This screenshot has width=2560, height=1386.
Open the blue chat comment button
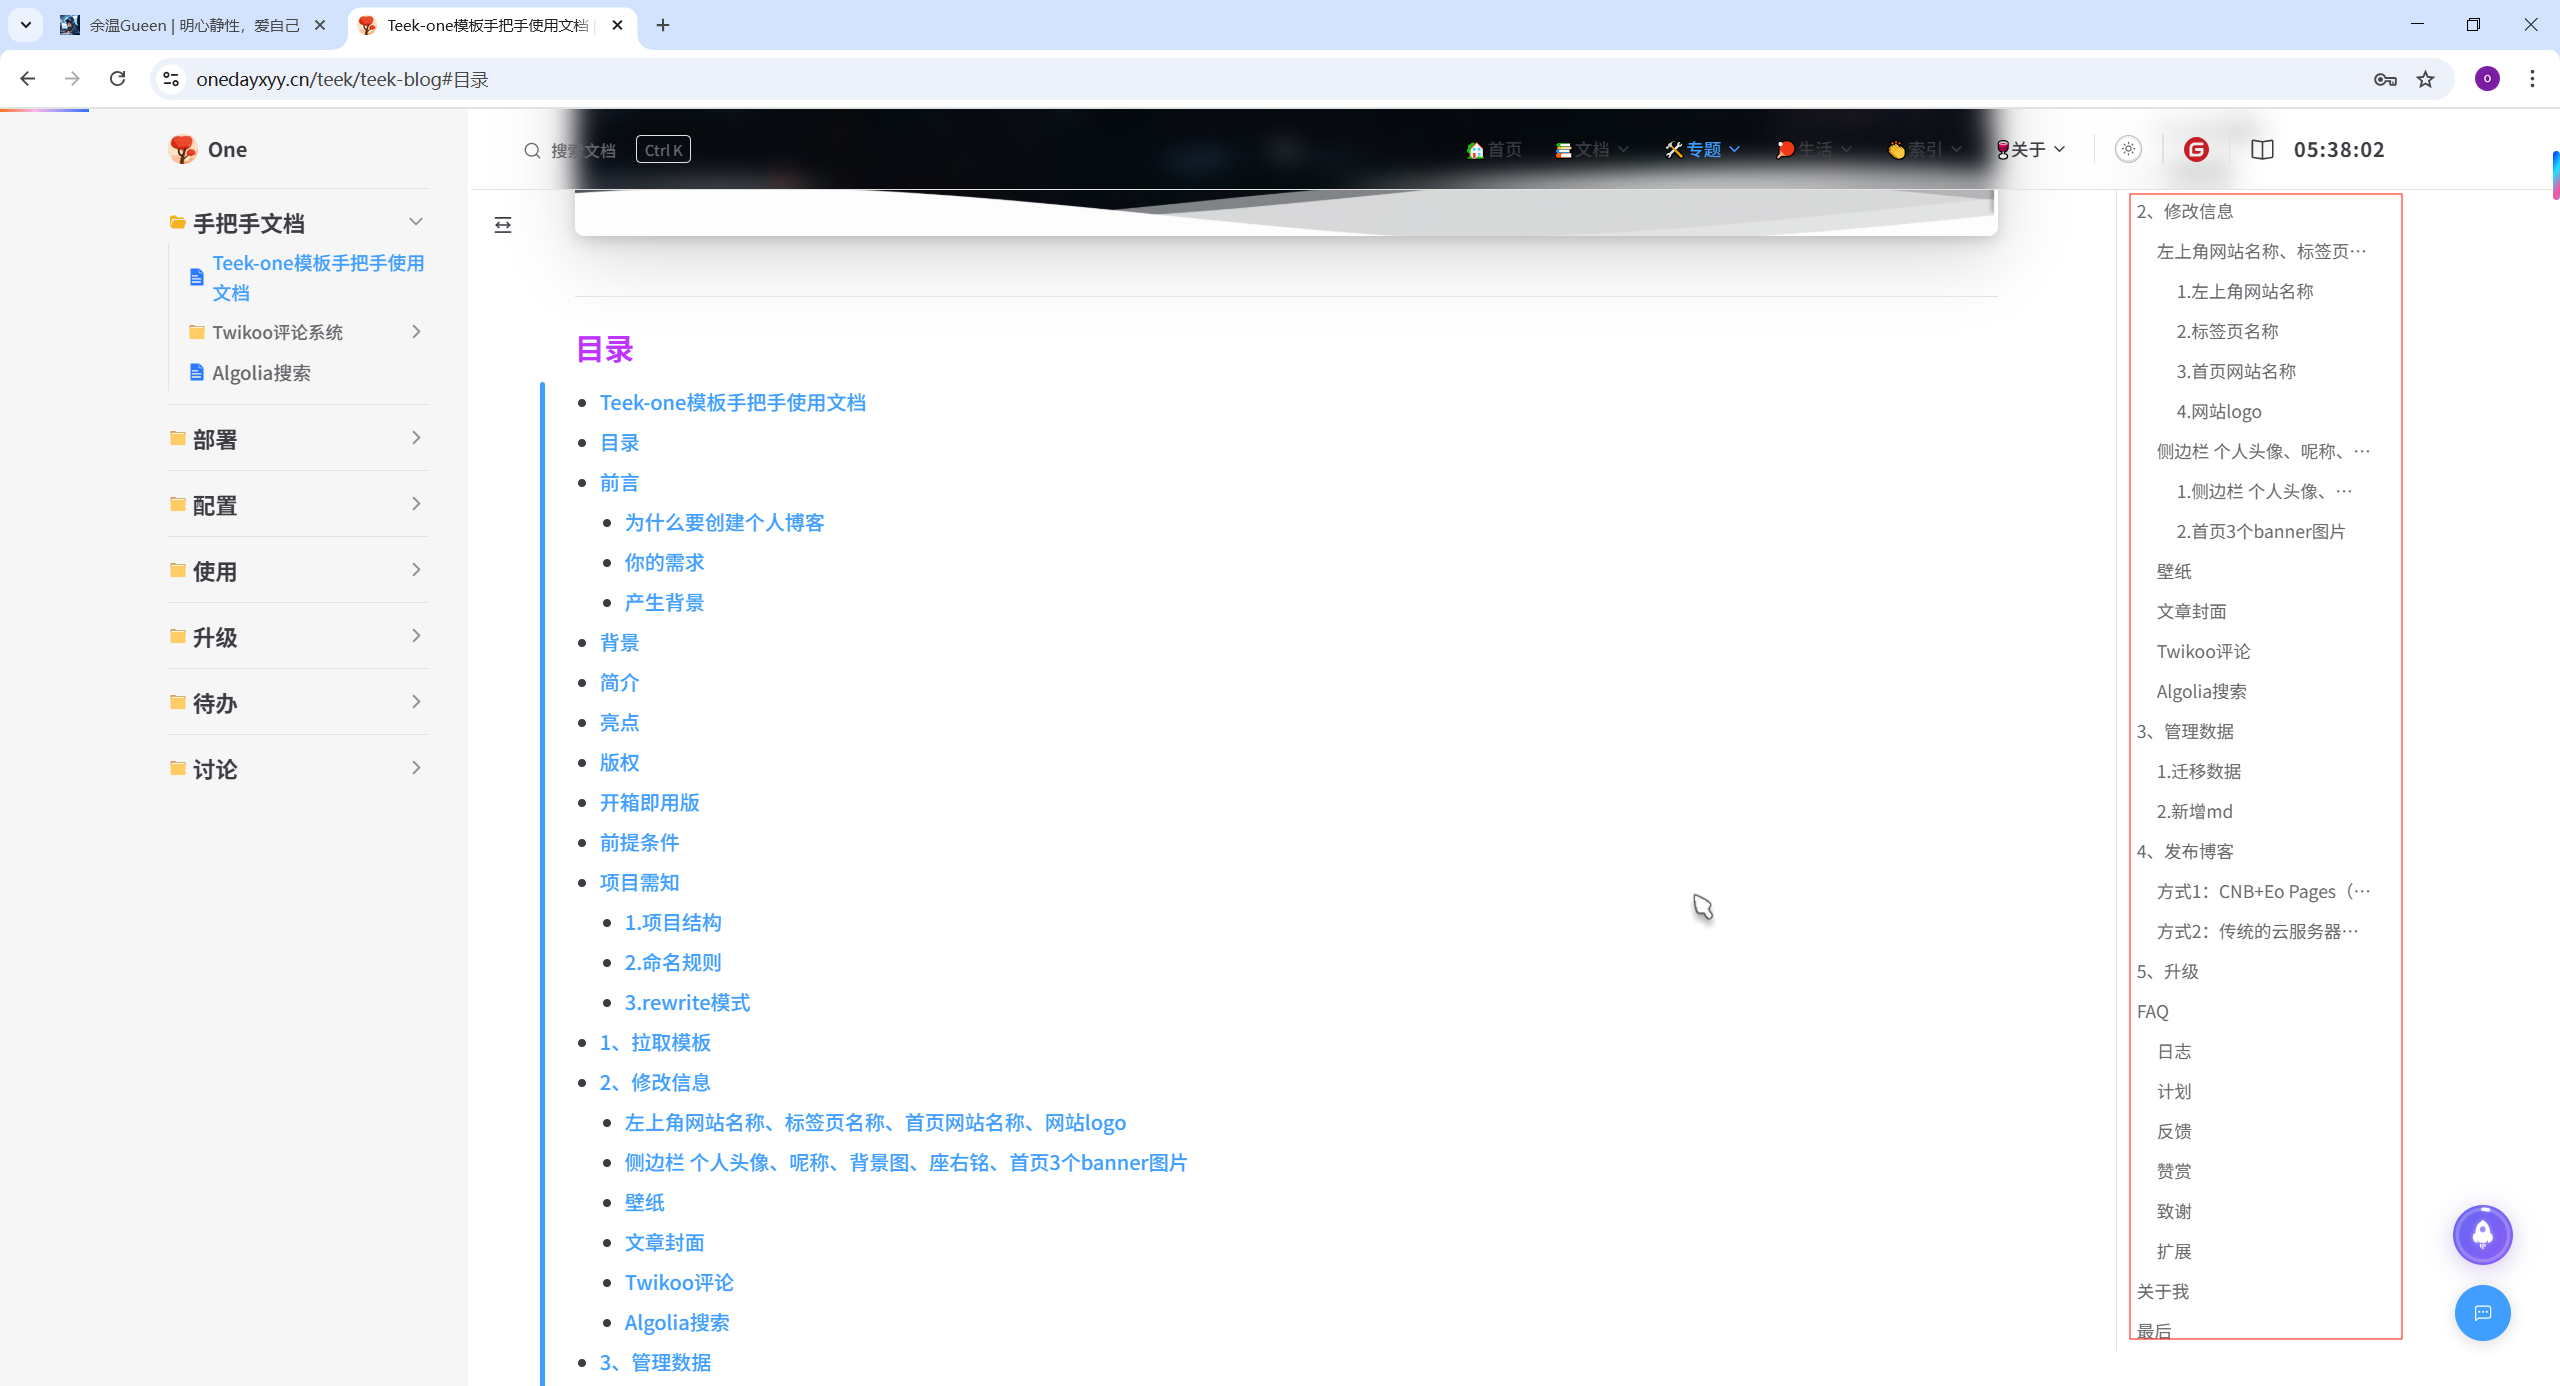pyautogui.click(x=2482, y=1313)
